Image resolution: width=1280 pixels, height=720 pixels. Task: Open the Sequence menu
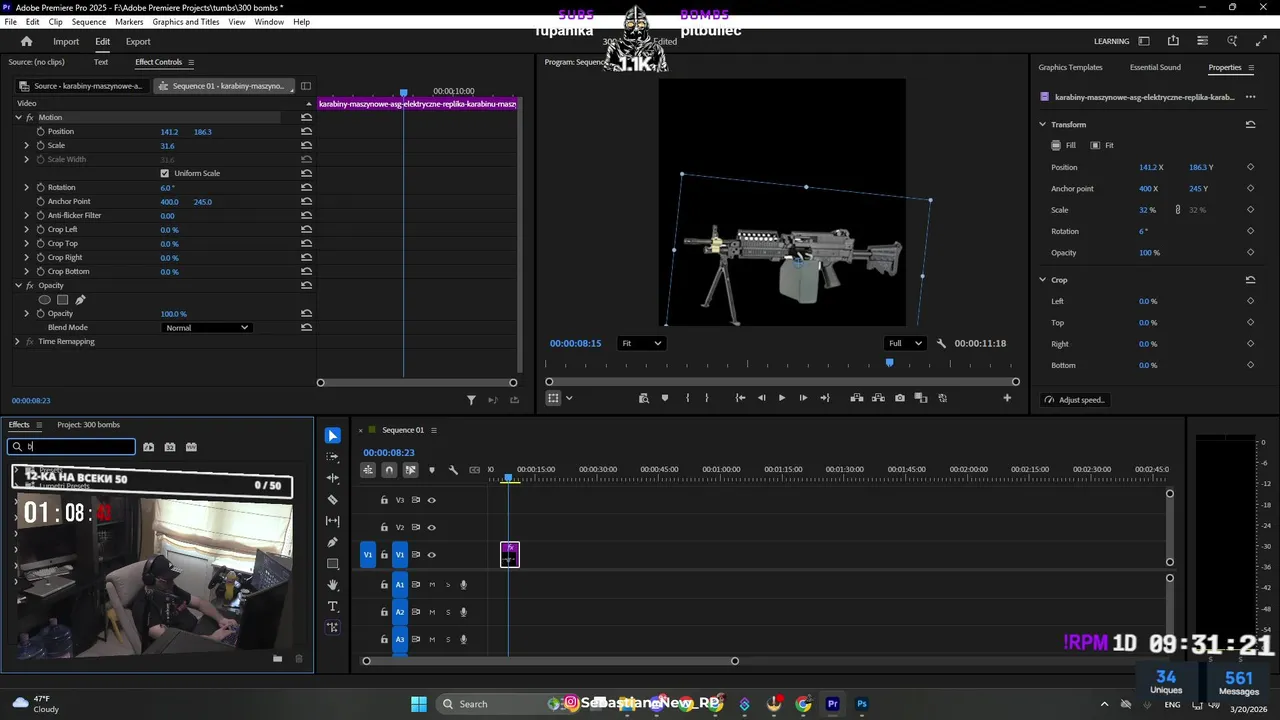[x=89, y=22]
